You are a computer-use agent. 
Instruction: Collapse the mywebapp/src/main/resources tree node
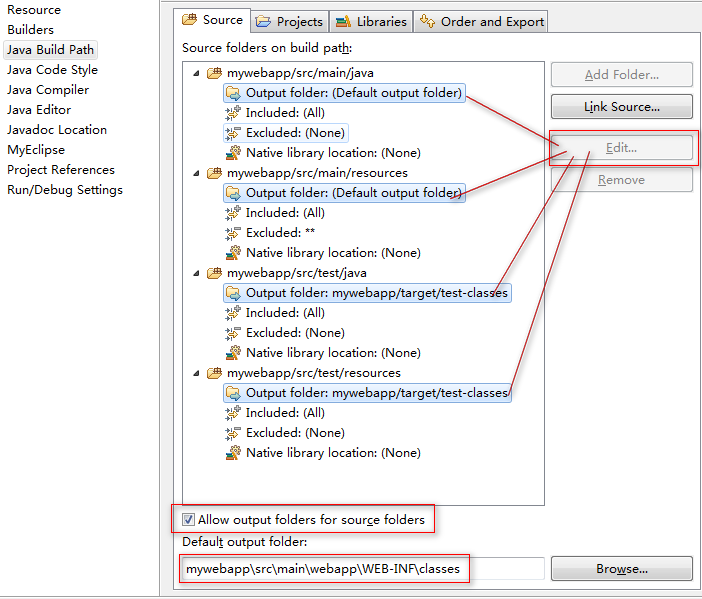coord(196,173)
